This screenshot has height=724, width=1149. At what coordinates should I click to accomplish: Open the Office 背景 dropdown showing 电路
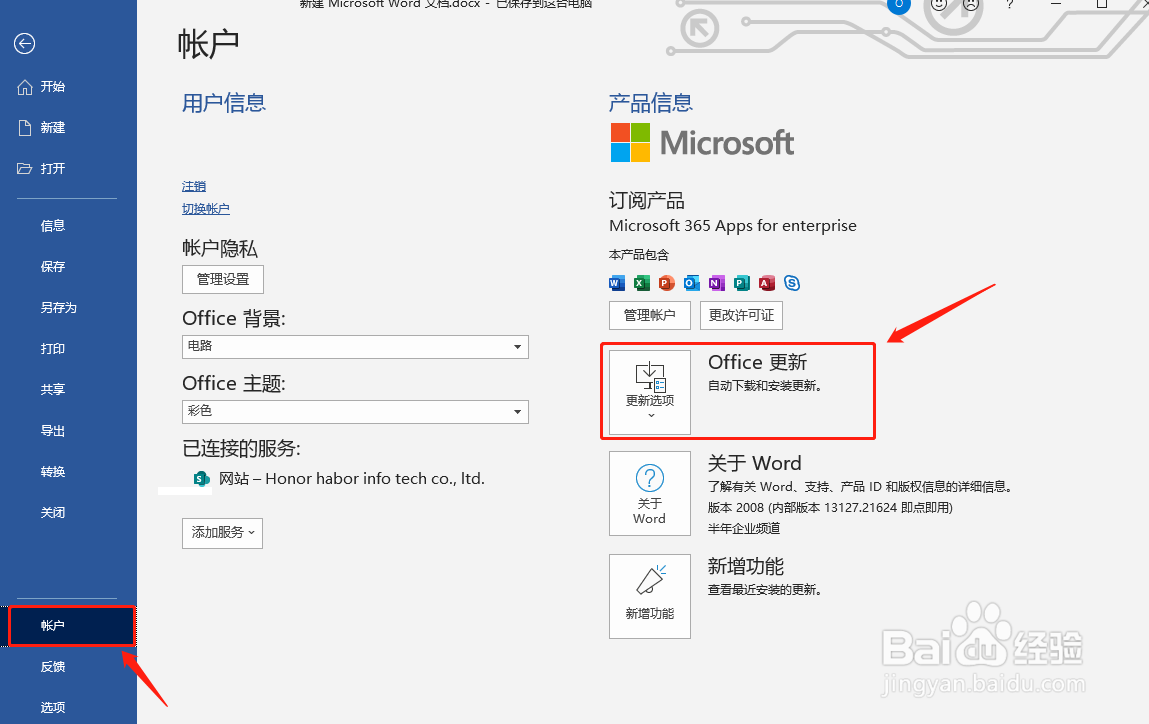coord(355,347)
